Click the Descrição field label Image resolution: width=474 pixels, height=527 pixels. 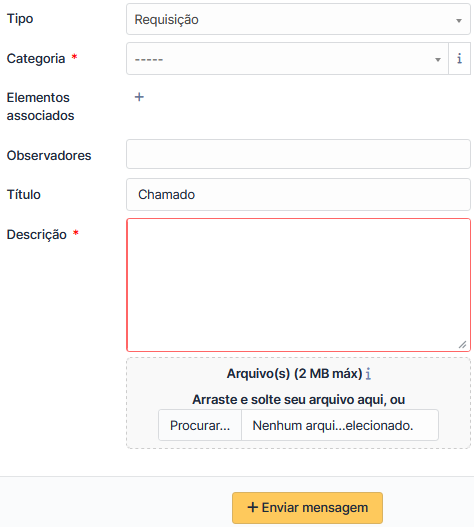37,234
